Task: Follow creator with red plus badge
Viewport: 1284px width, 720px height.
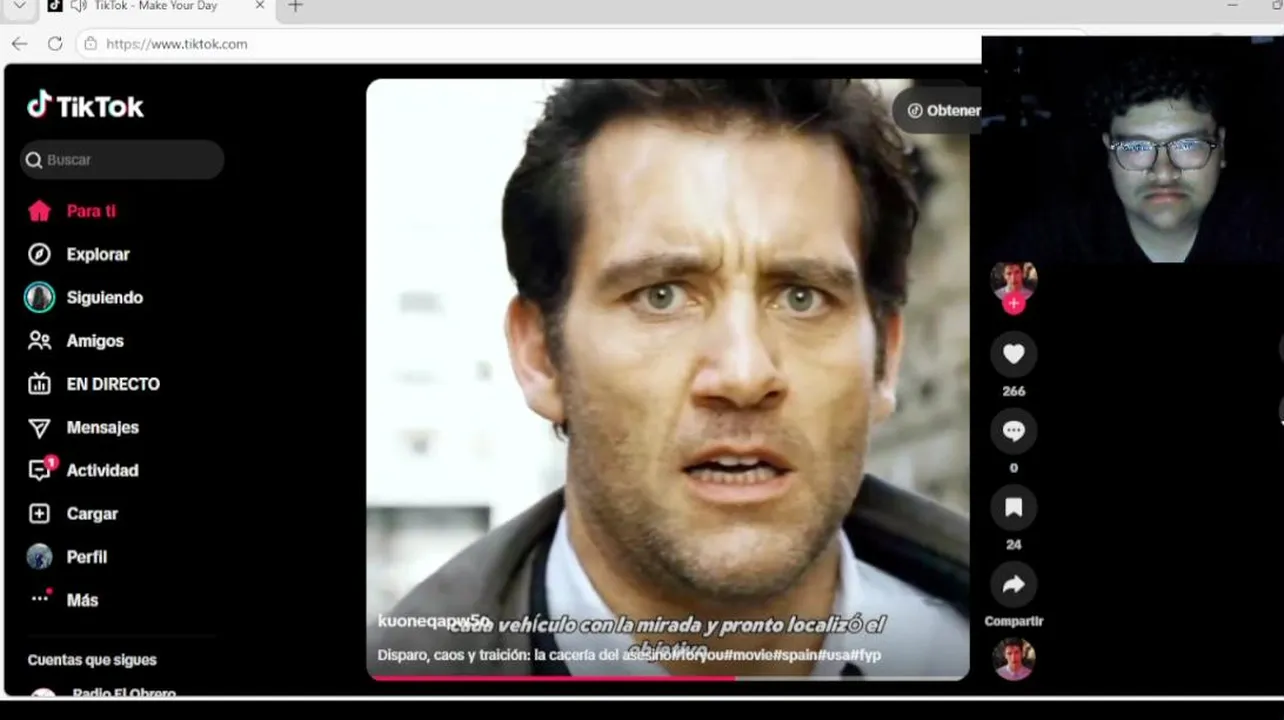Action: click(x=1013, y=304)
